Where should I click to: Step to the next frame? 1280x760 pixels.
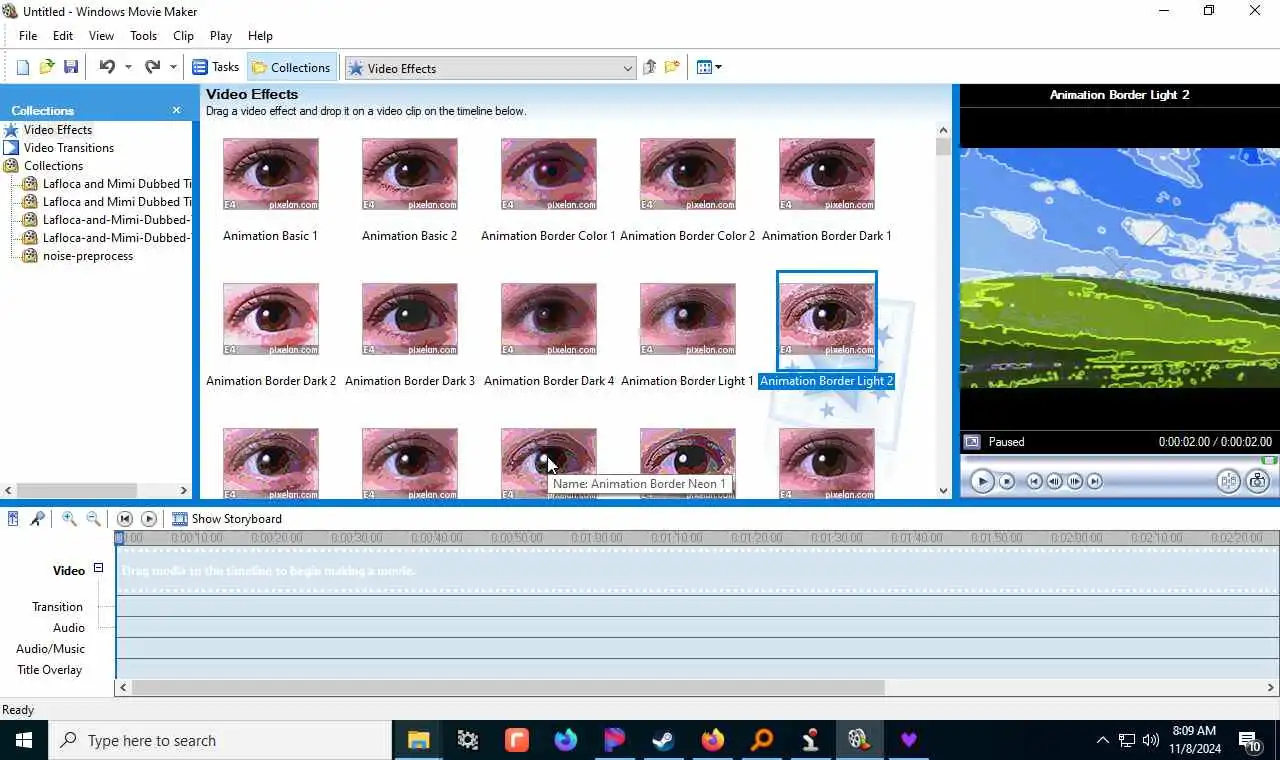[1075, 481]
